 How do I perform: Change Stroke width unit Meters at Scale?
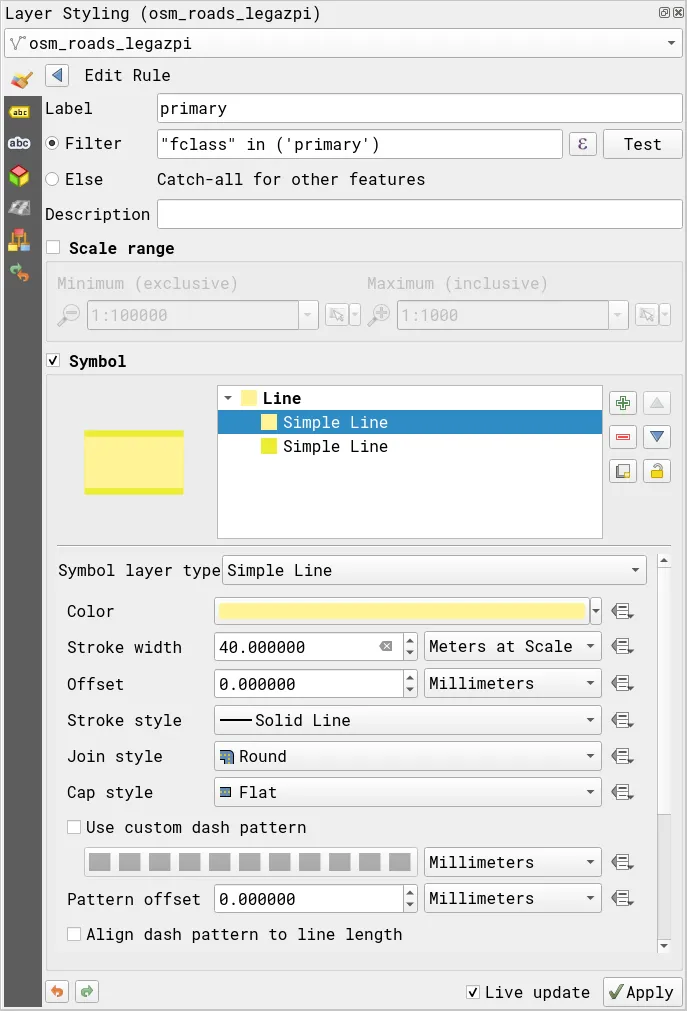click(513, 647)
